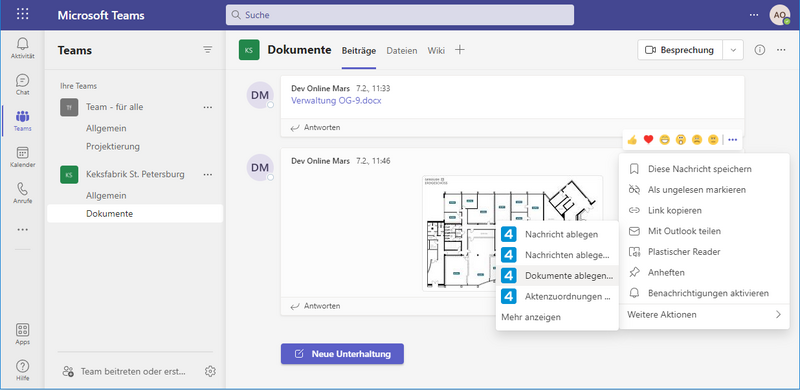This screenshot has width=800, height=390.
Task: Click Antworten under the floor plan post
Action: (x=316, y=306)
